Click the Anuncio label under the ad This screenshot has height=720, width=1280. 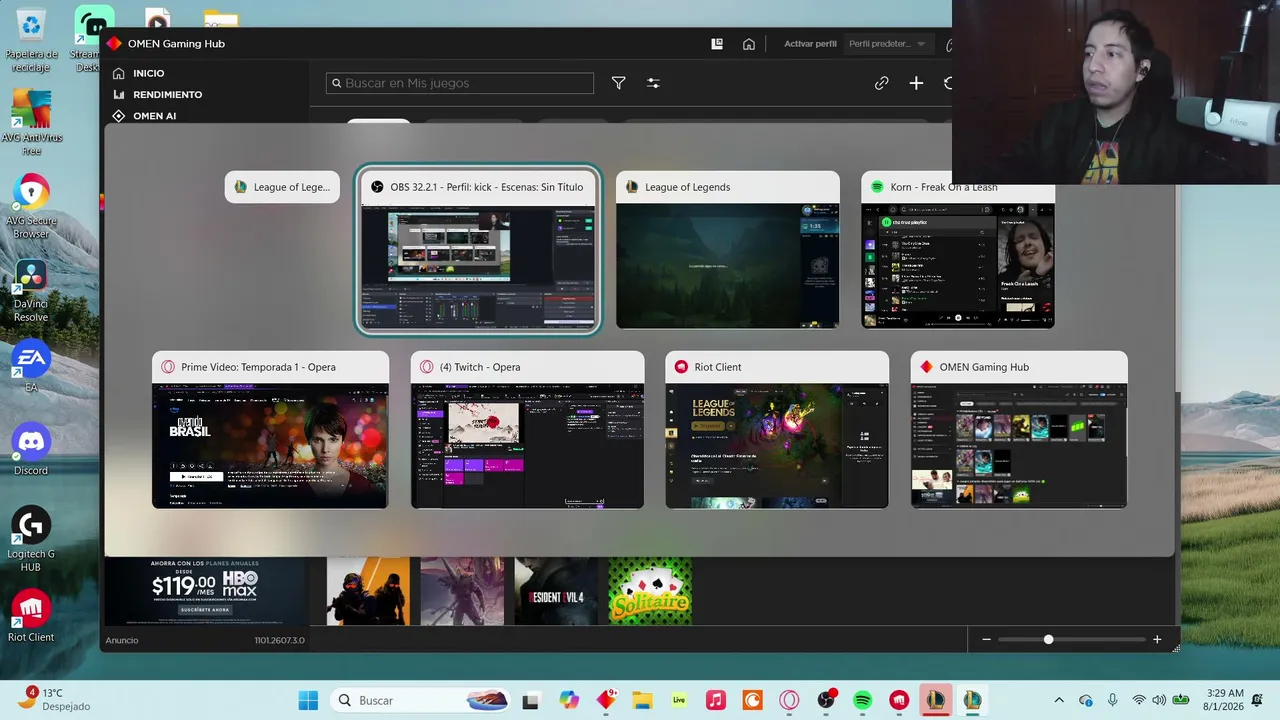point(122,640)
